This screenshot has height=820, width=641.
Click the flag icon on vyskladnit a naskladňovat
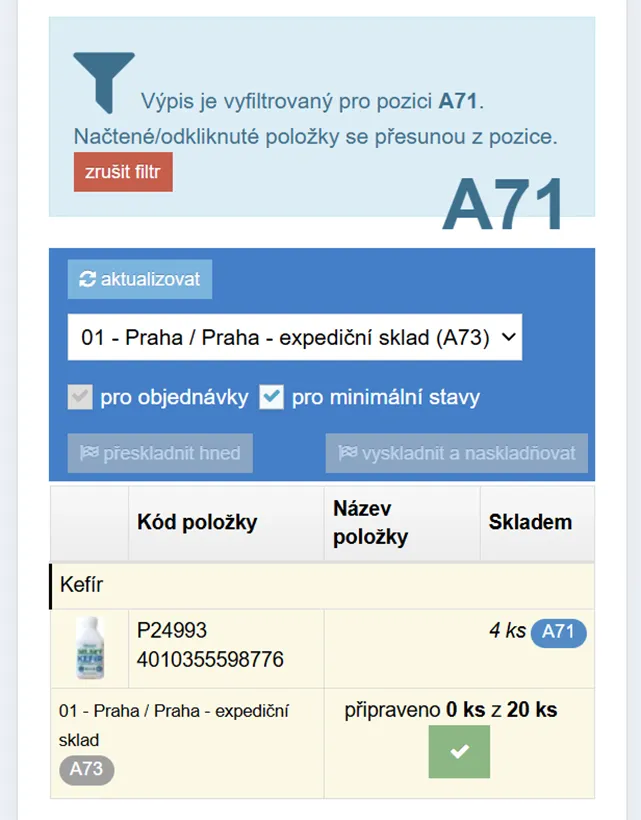click(348, 452)
